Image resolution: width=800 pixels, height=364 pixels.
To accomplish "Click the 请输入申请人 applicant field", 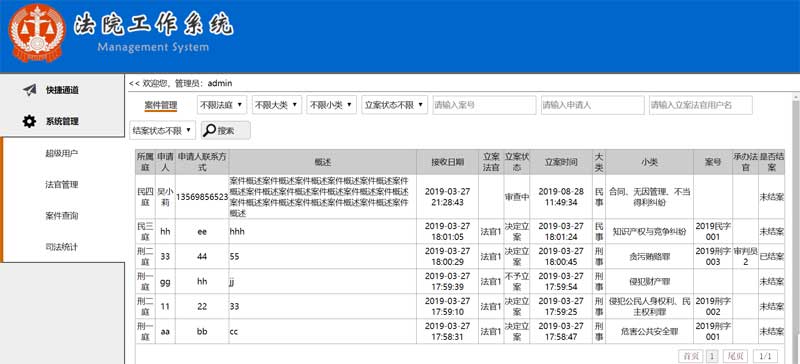I will tap(592, 105).
